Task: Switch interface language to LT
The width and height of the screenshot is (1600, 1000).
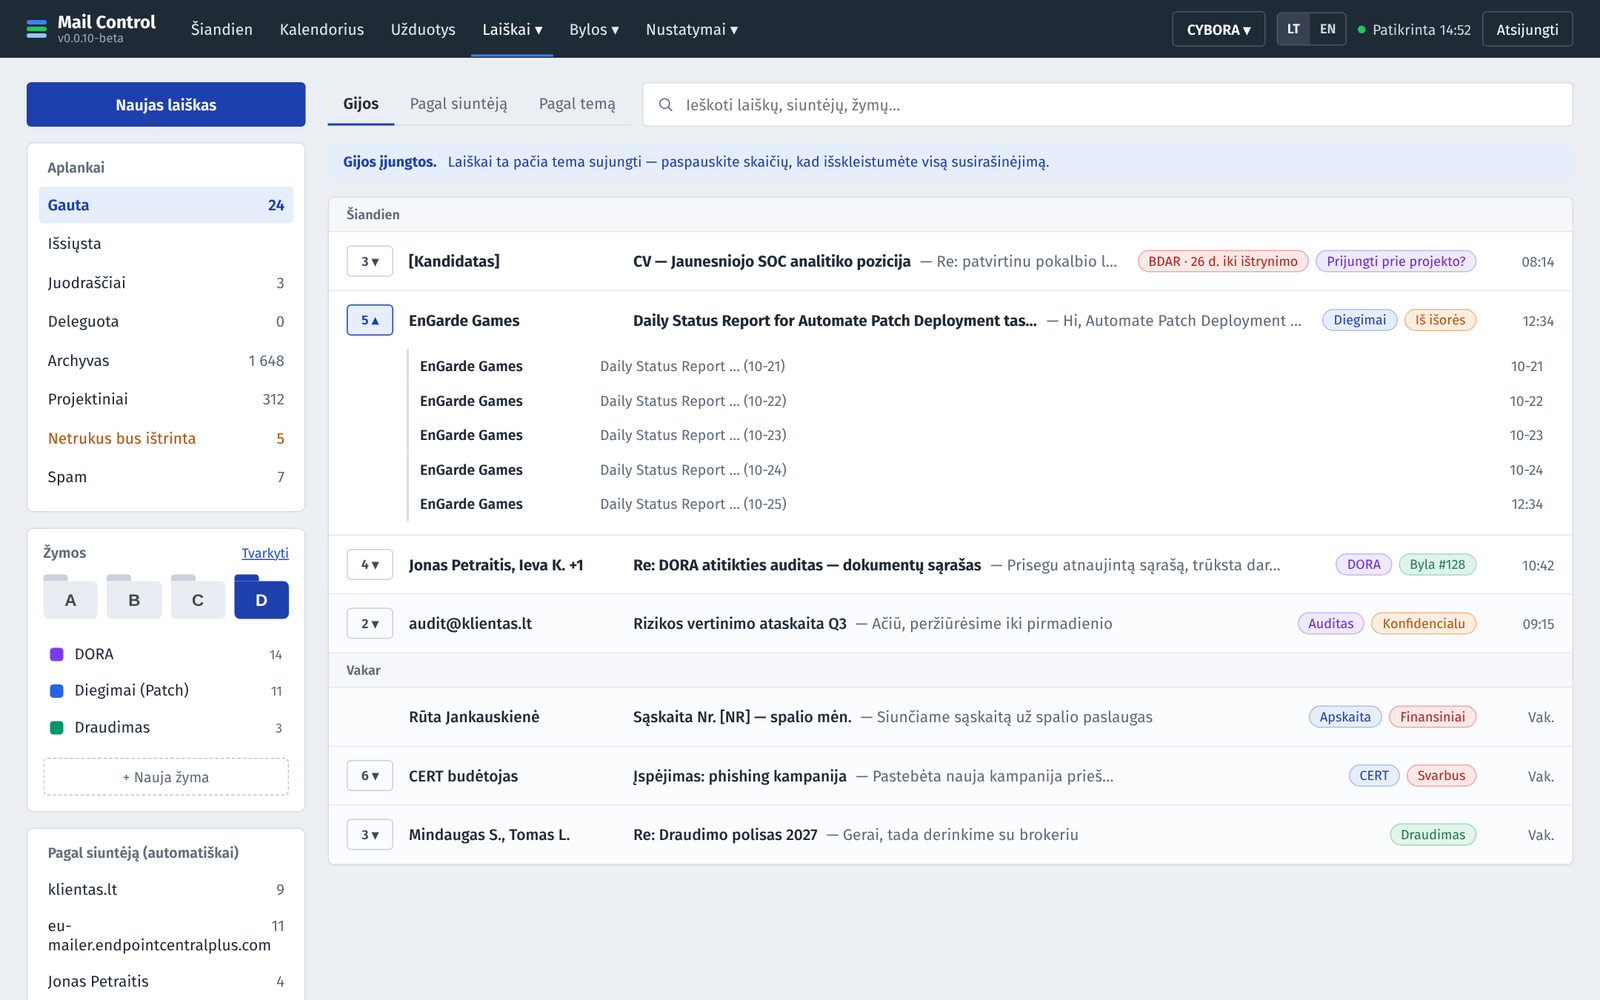Action: point(1294,29)
